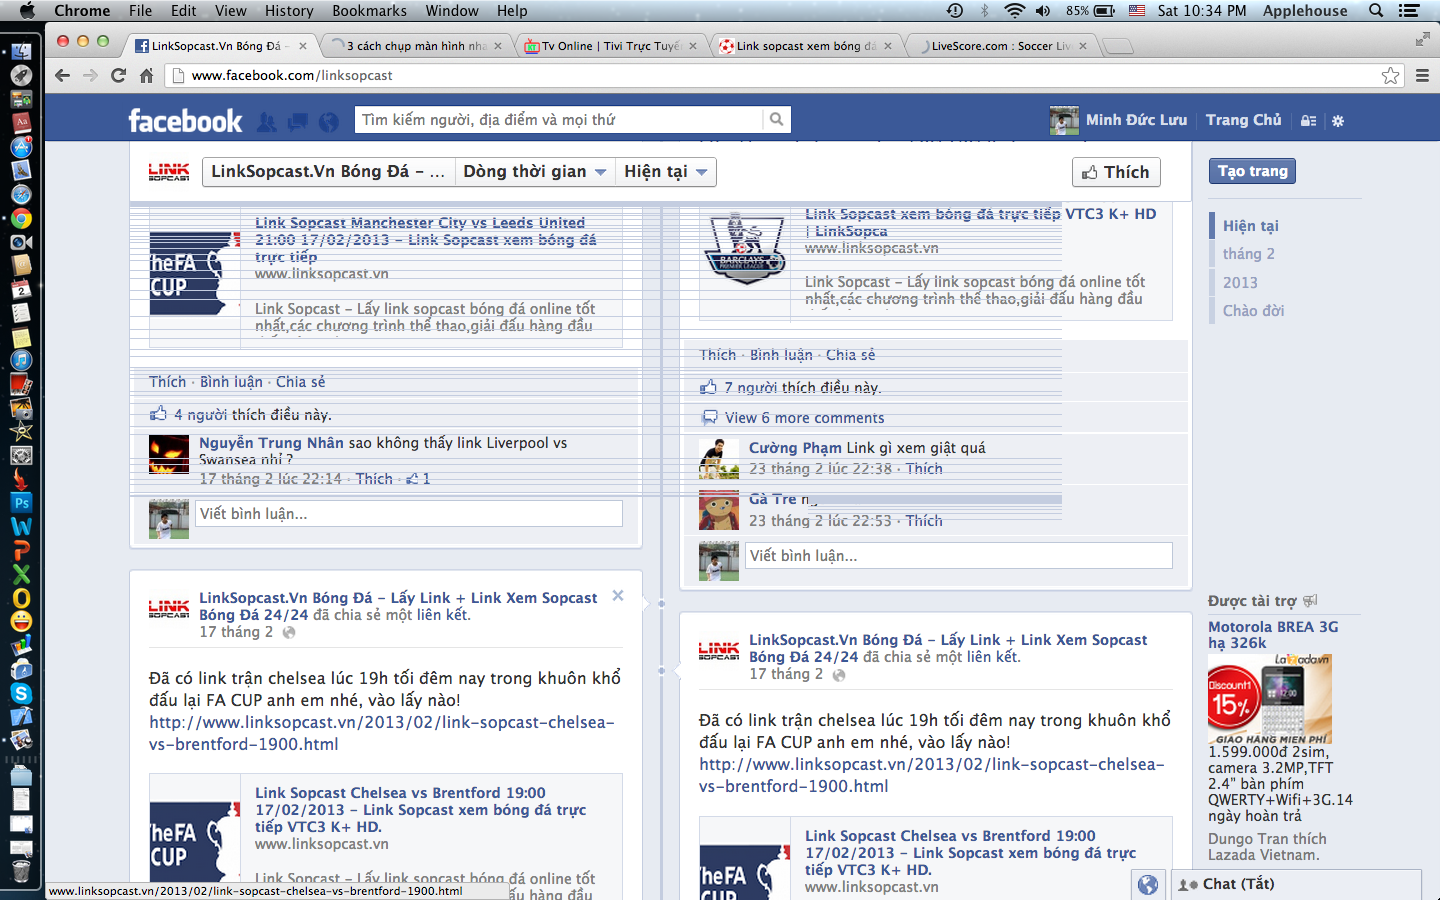Dismiss the 17 tháng 2 Chelsea post with X

click(618, 595)
